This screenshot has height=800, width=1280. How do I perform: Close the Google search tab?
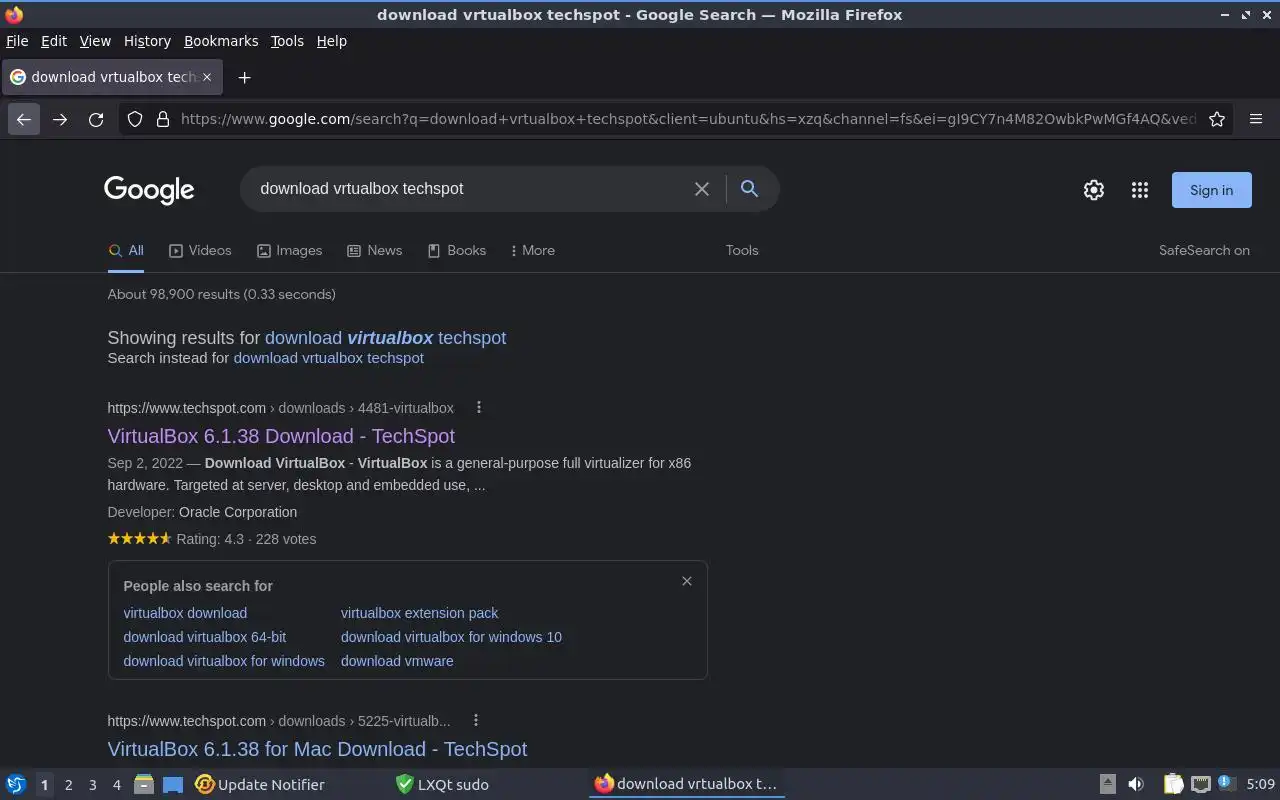207,77
